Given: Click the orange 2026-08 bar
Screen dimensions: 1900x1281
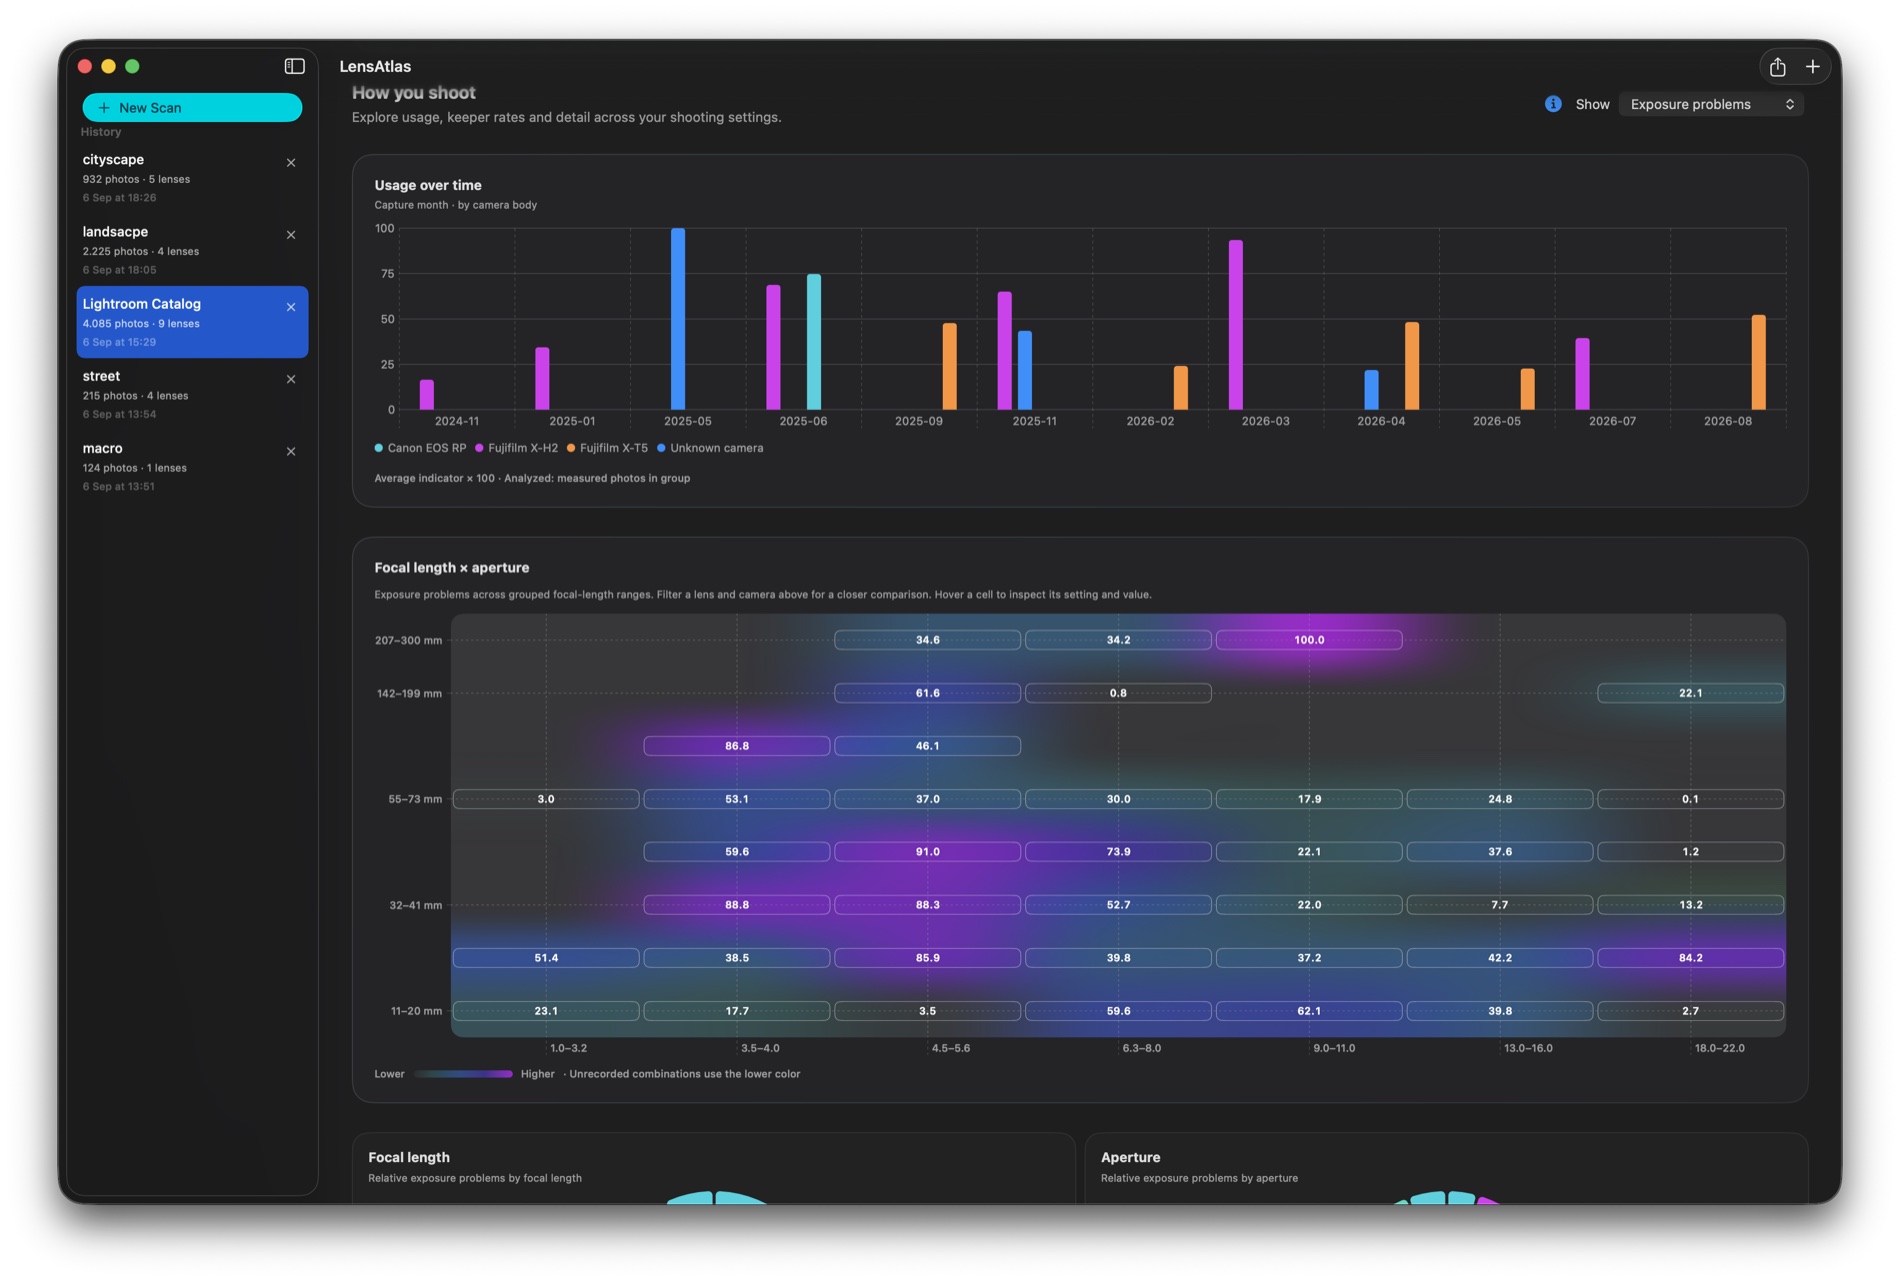Looking at the screenshot, I should [x=1758, y=362].
